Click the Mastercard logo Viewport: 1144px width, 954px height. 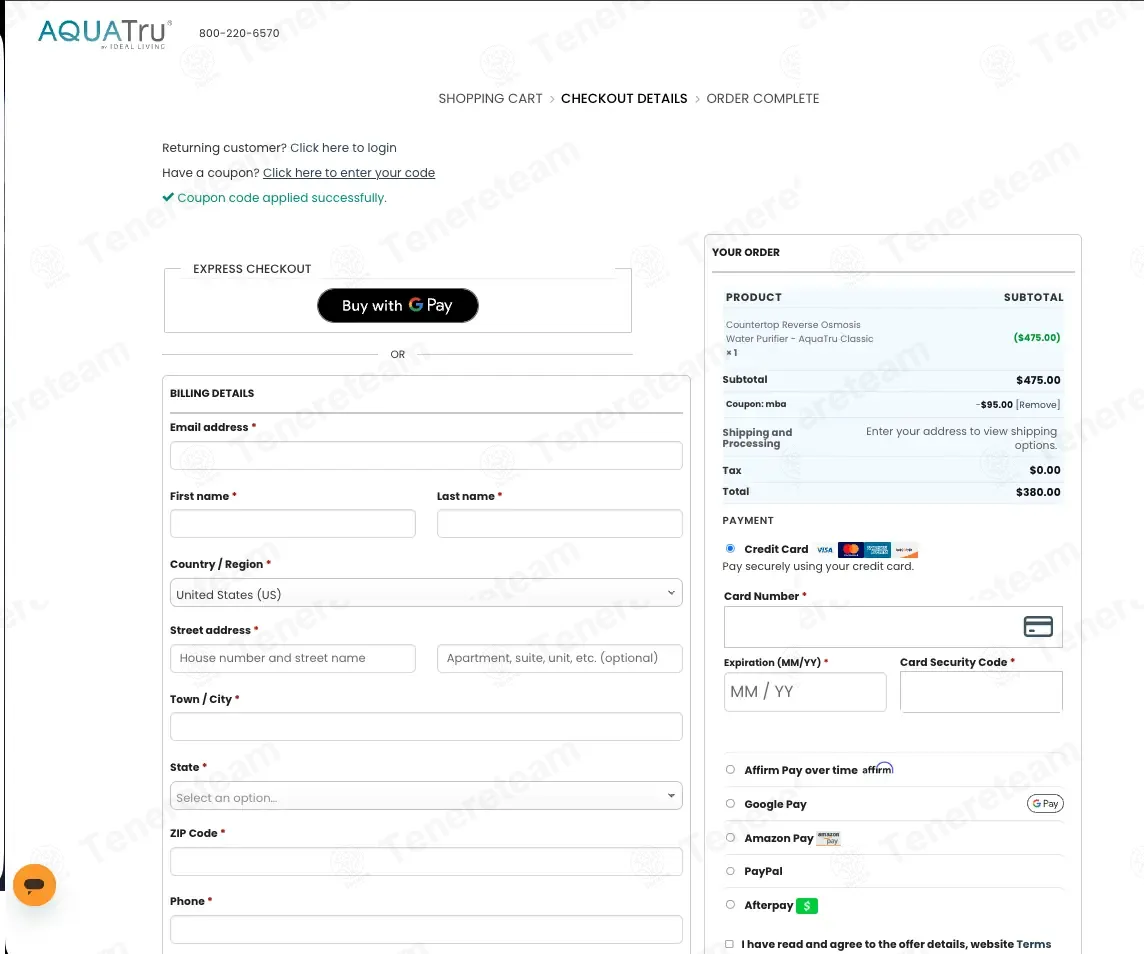(x=851, y=550)
